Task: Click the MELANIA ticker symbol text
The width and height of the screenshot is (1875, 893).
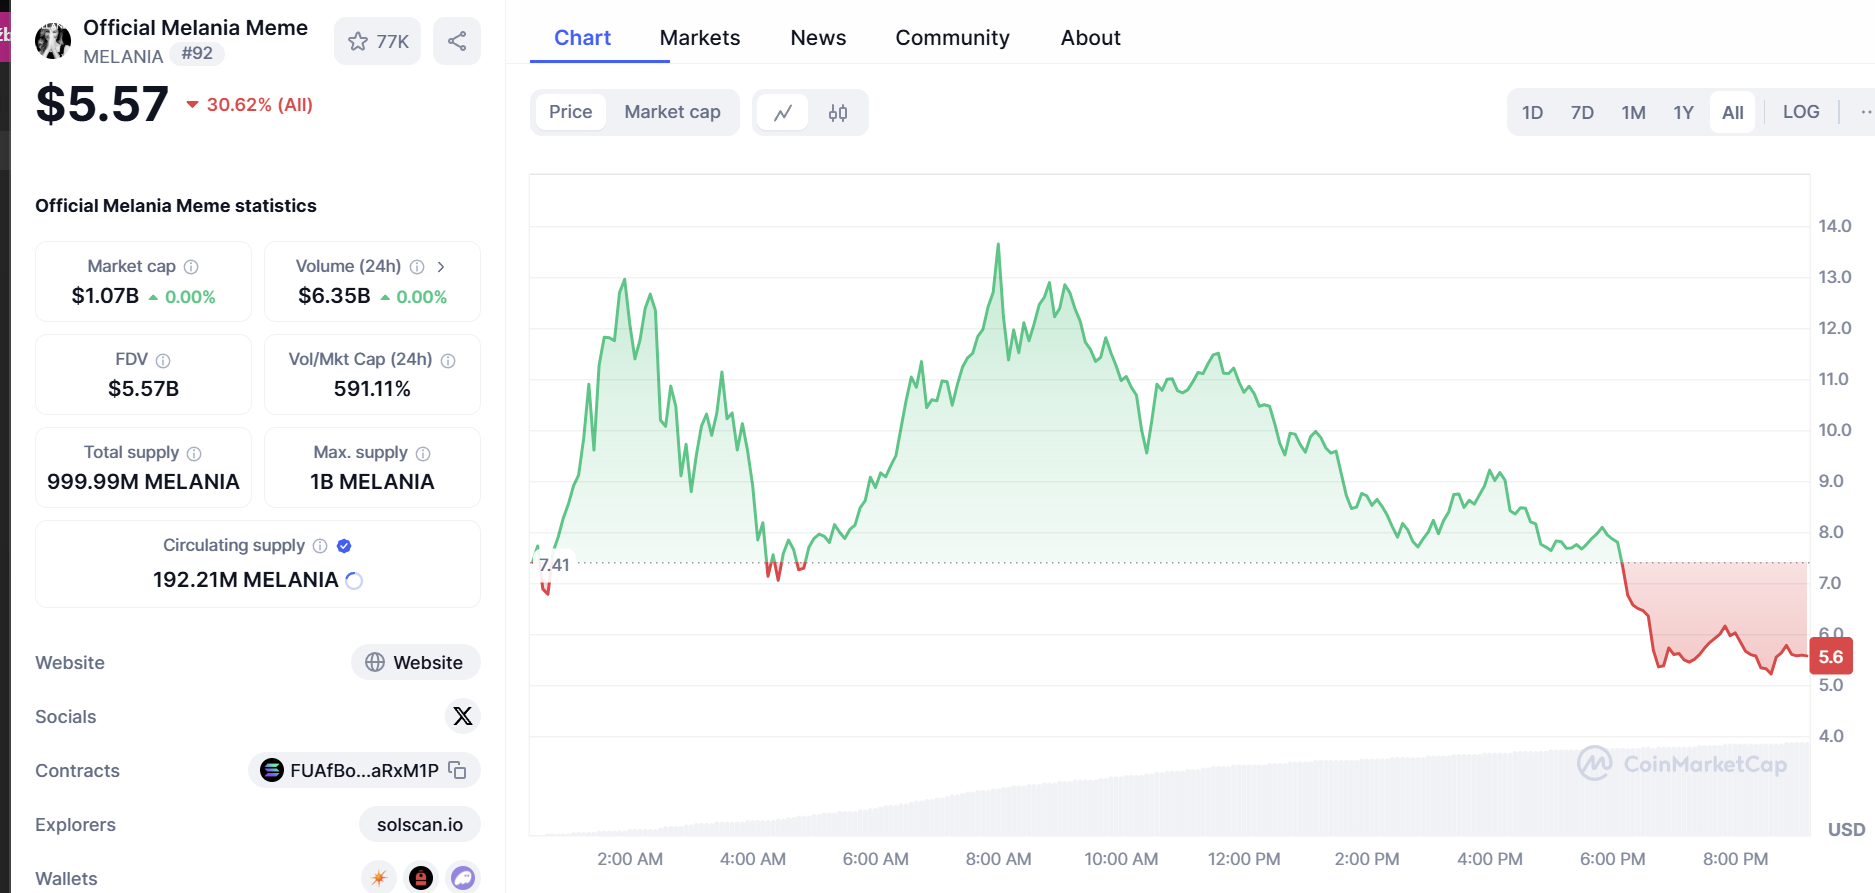Action: (x=123, y=56)
